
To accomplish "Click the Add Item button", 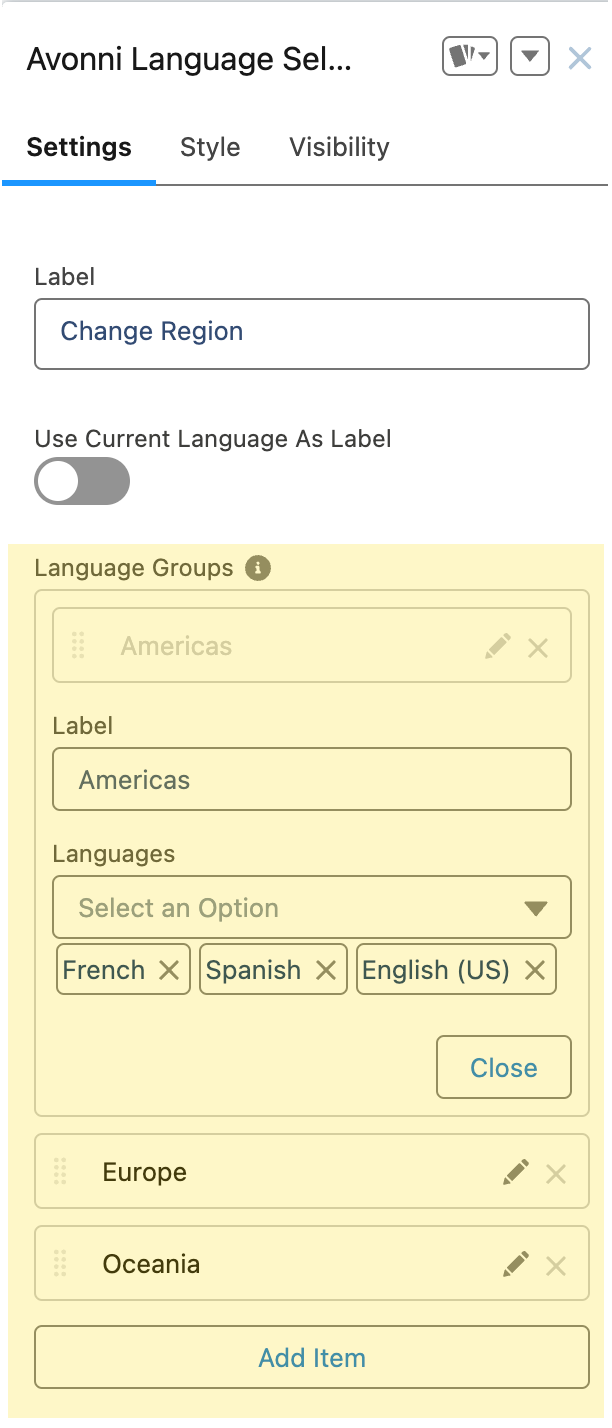I will [x=312, y=1357].
